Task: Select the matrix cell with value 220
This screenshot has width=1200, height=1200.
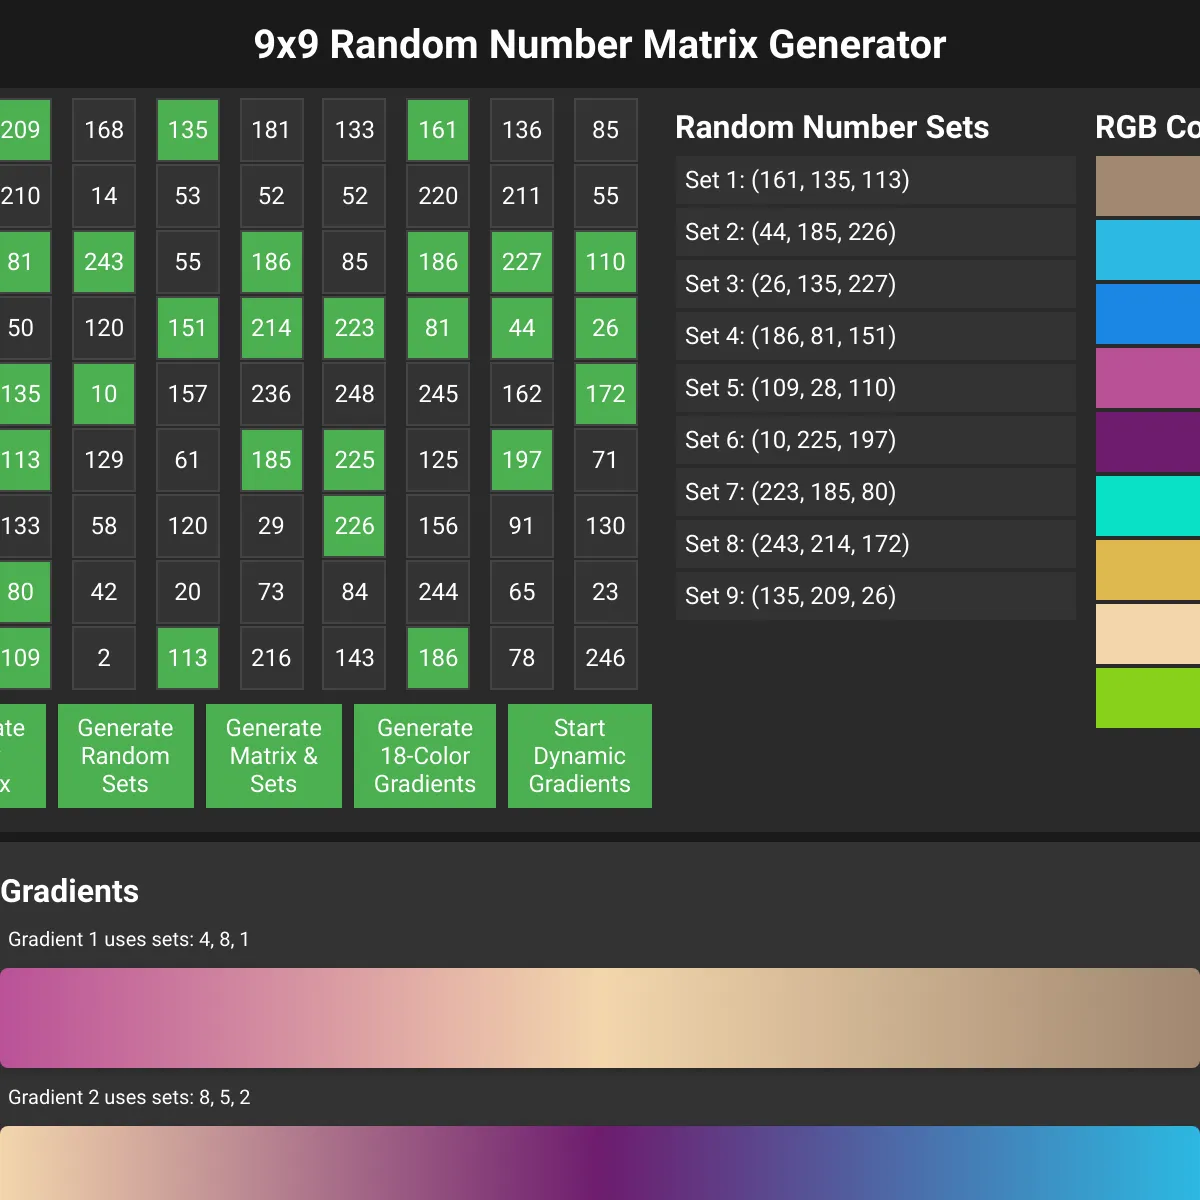Action: (437, 196)
